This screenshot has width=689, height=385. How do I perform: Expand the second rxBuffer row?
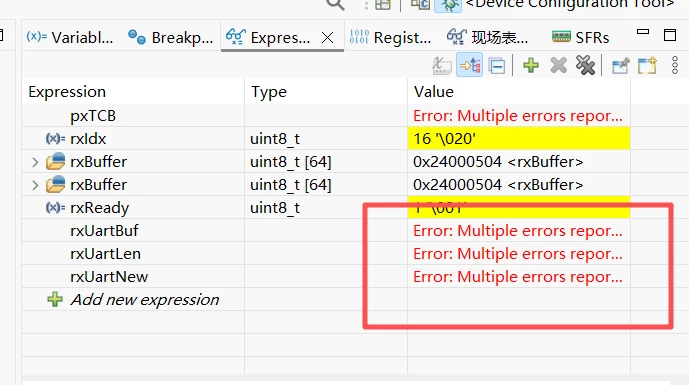(35, 185)
